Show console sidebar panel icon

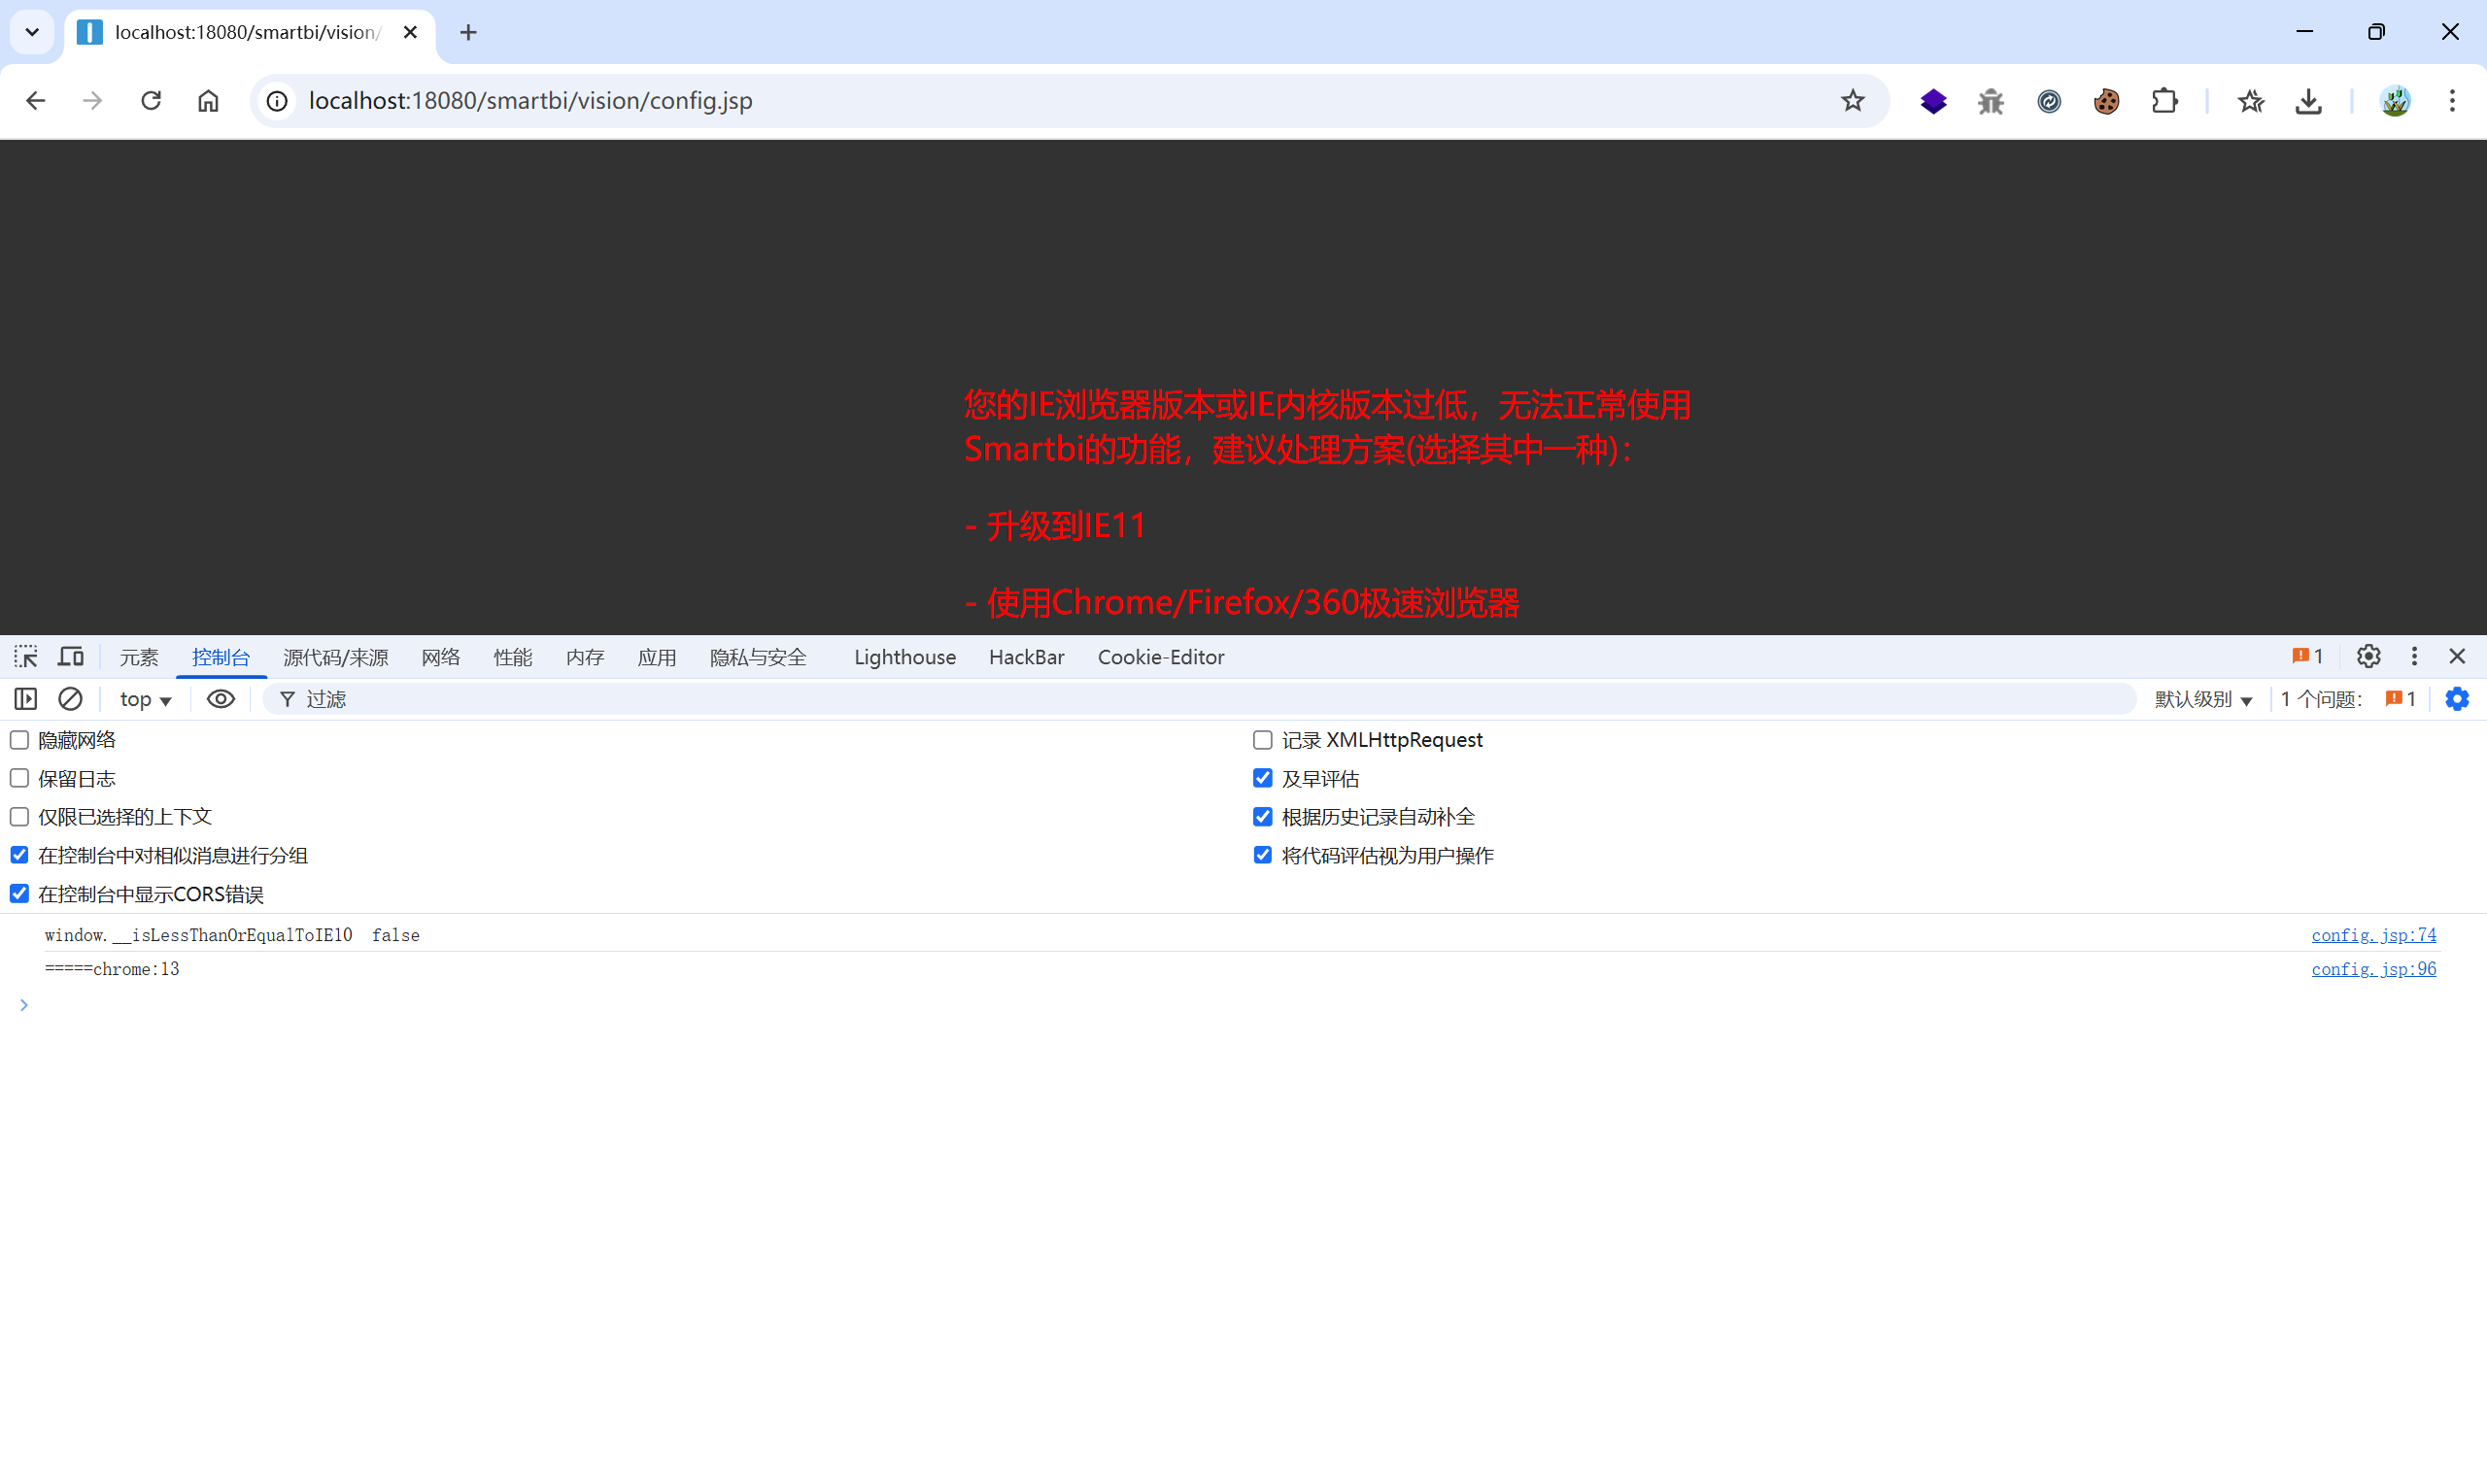26,699
